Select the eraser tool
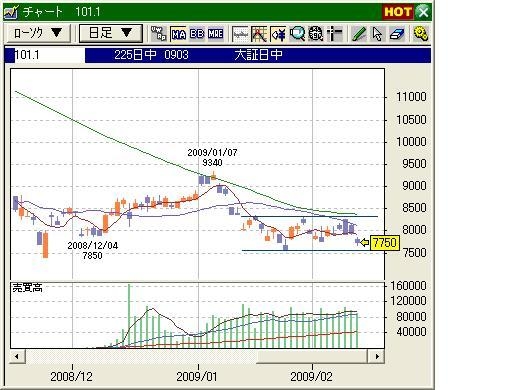512x390 pixels. [397, 34]
